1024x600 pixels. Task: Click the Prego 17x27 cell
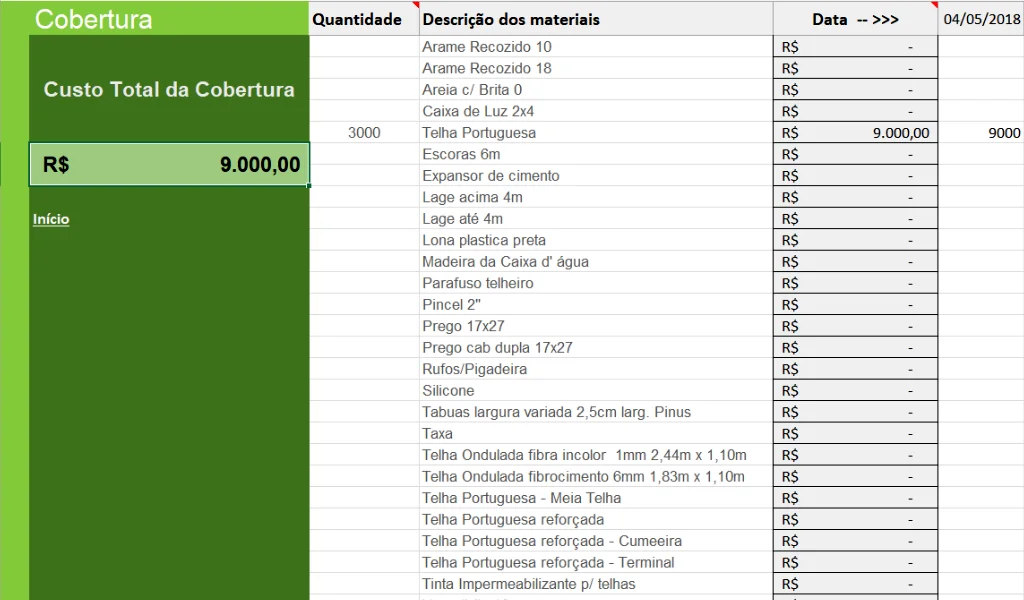pyautogui.click(x=596, y=326)
